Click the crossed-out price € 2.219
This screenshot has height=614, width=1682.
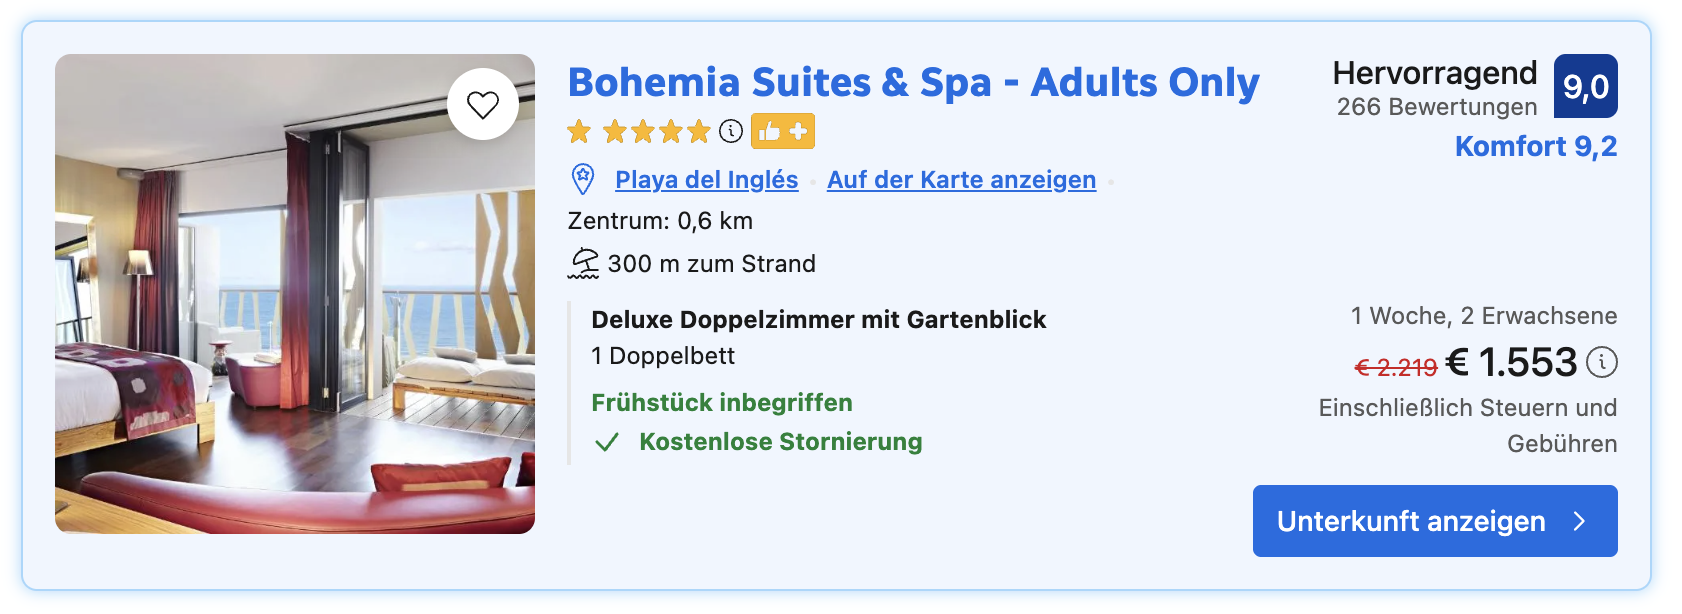1395,367
